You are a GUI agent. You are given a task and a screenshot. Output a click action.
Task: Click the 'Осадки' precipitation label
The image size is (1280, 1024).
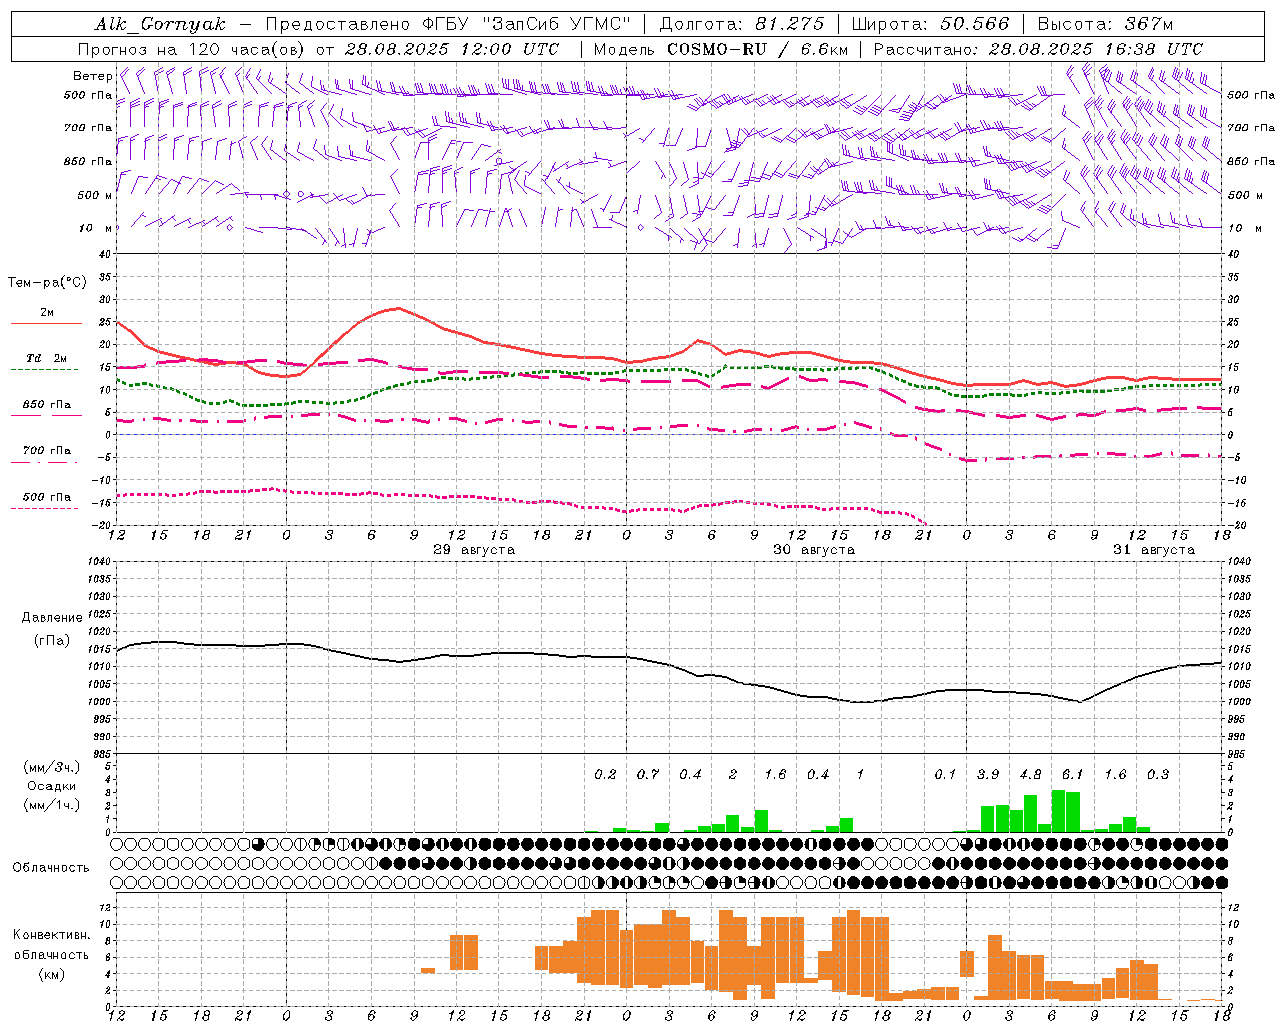pyautogui.click(x=51, y=786)
